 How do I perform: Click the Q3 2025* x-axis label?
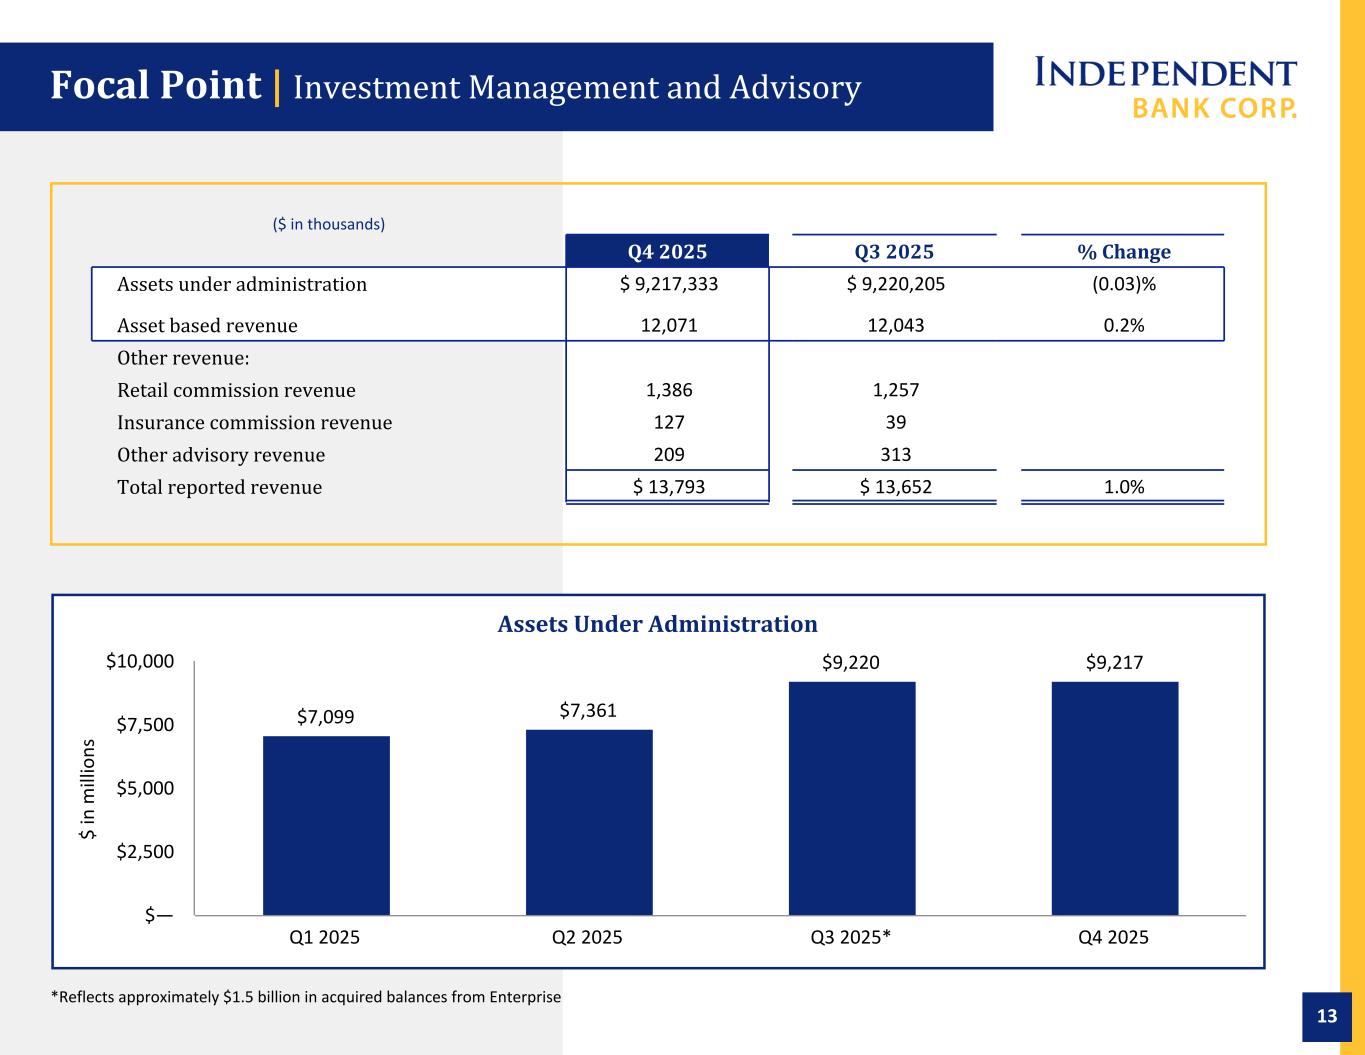[851, 937]
